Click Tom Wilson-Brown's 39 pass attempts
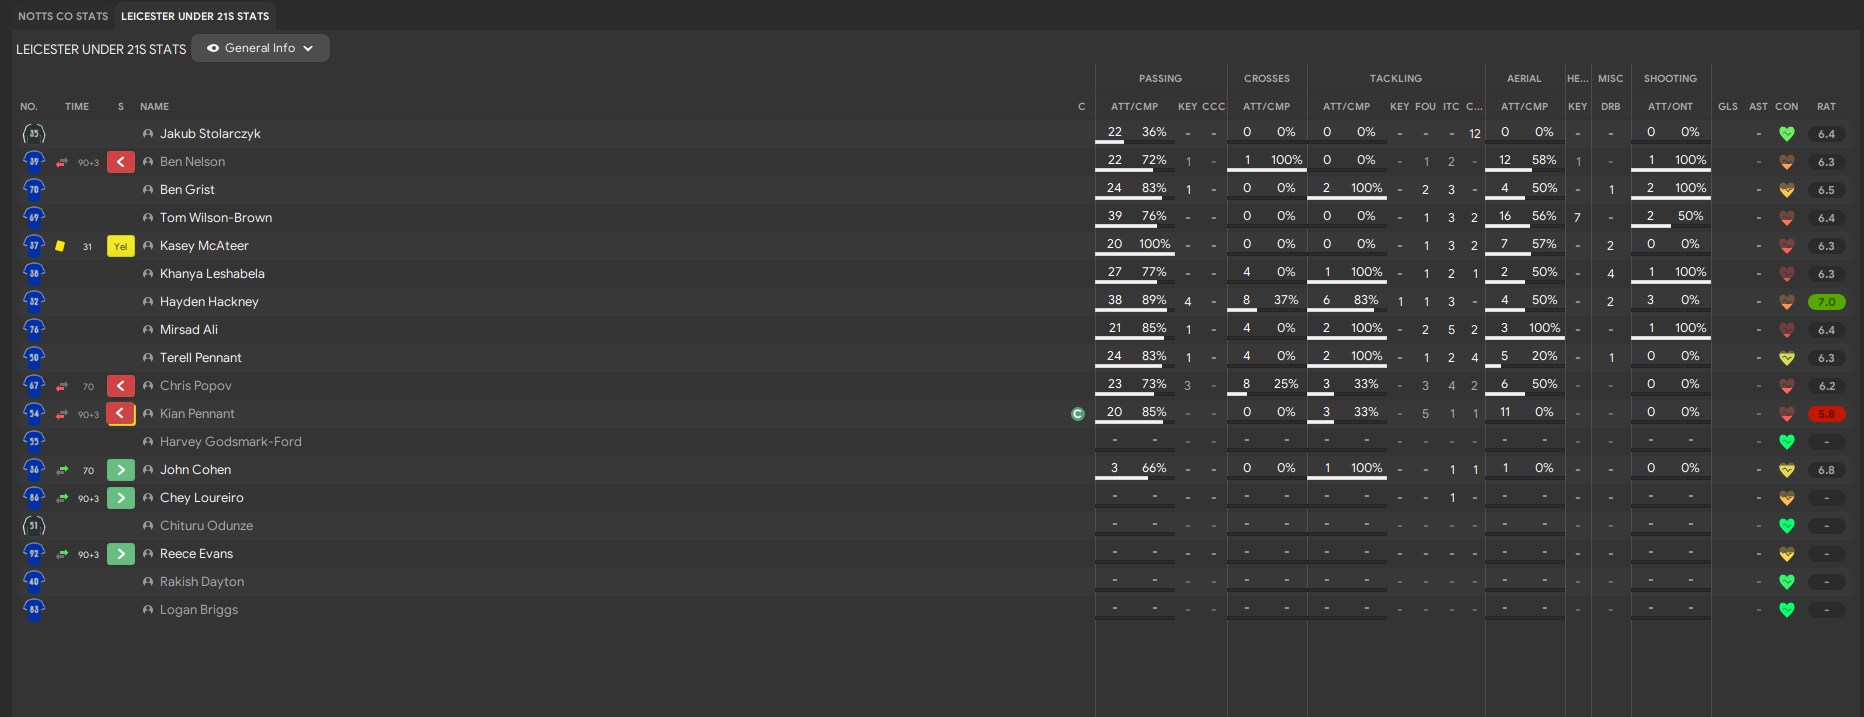The image size is (1864, 717). click(x=1114, y=216)
